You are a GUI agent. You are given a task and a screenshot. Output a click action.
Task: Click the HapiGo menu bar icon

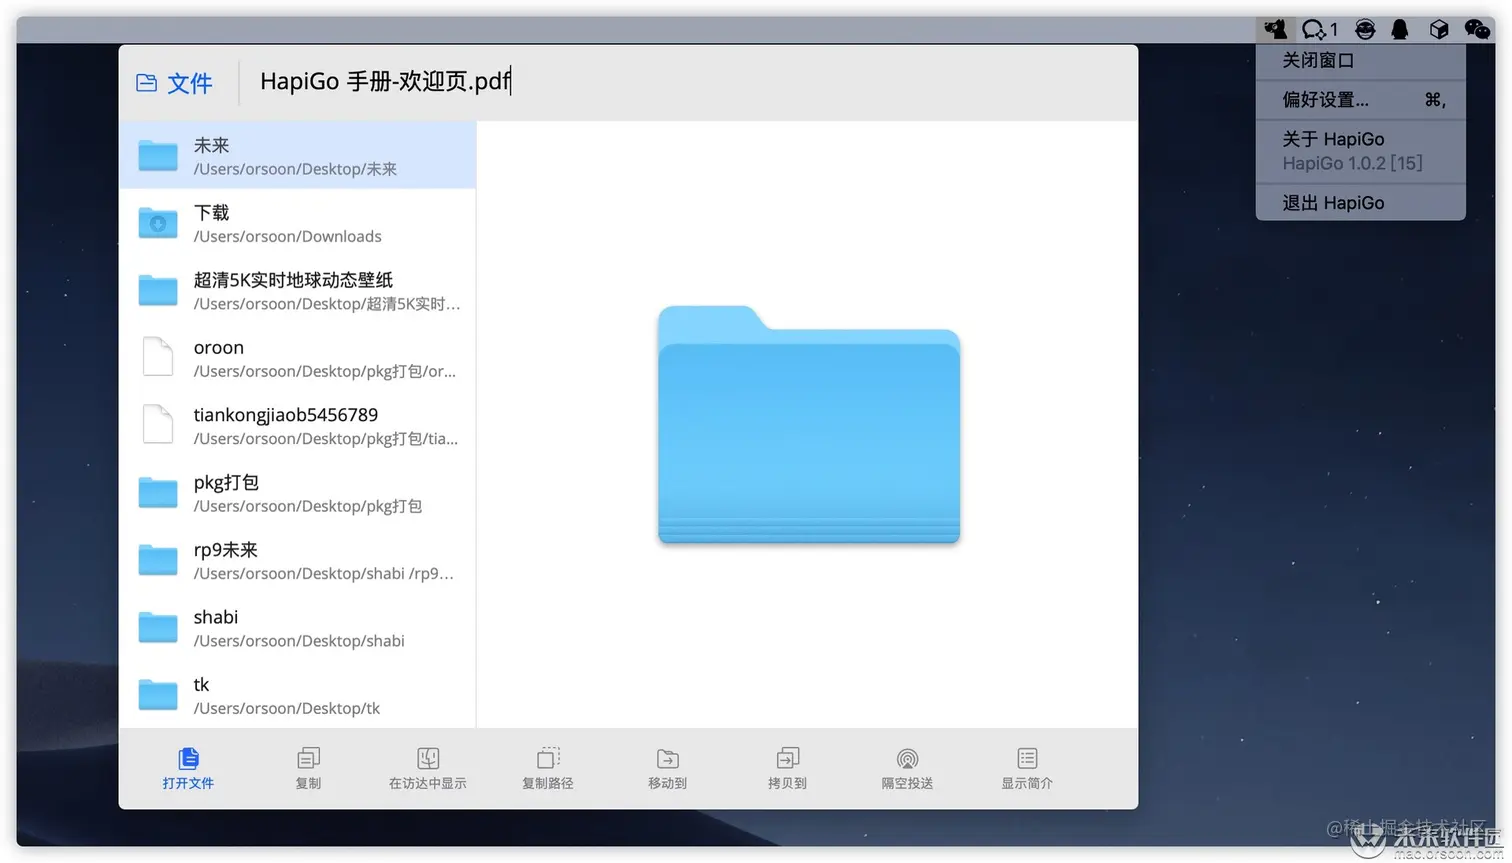(1275, 29)
